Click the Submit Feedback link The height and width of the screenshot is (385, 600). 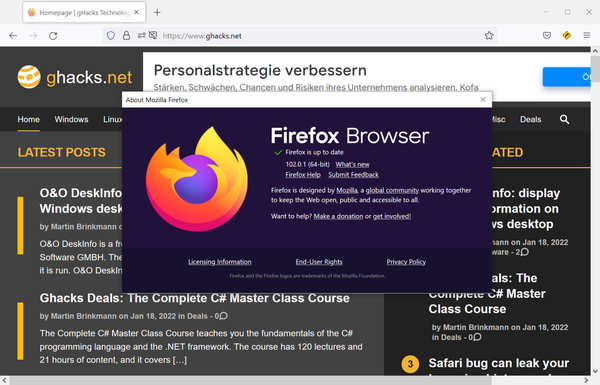[x=354, y=175]
